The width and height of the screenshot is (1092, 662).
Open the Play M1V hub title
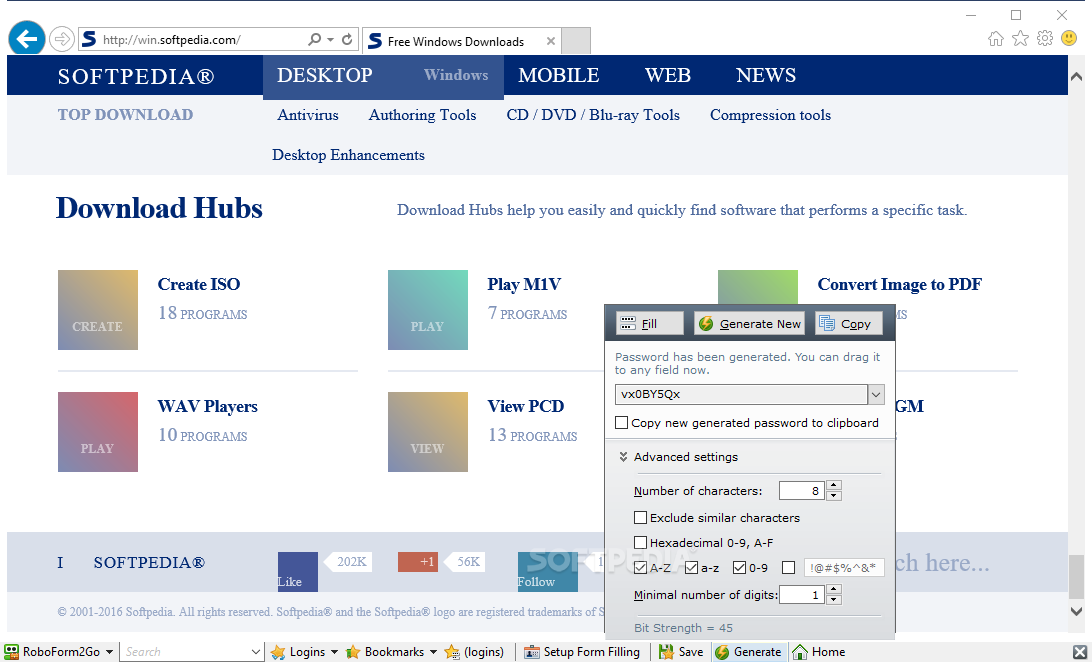524,285
